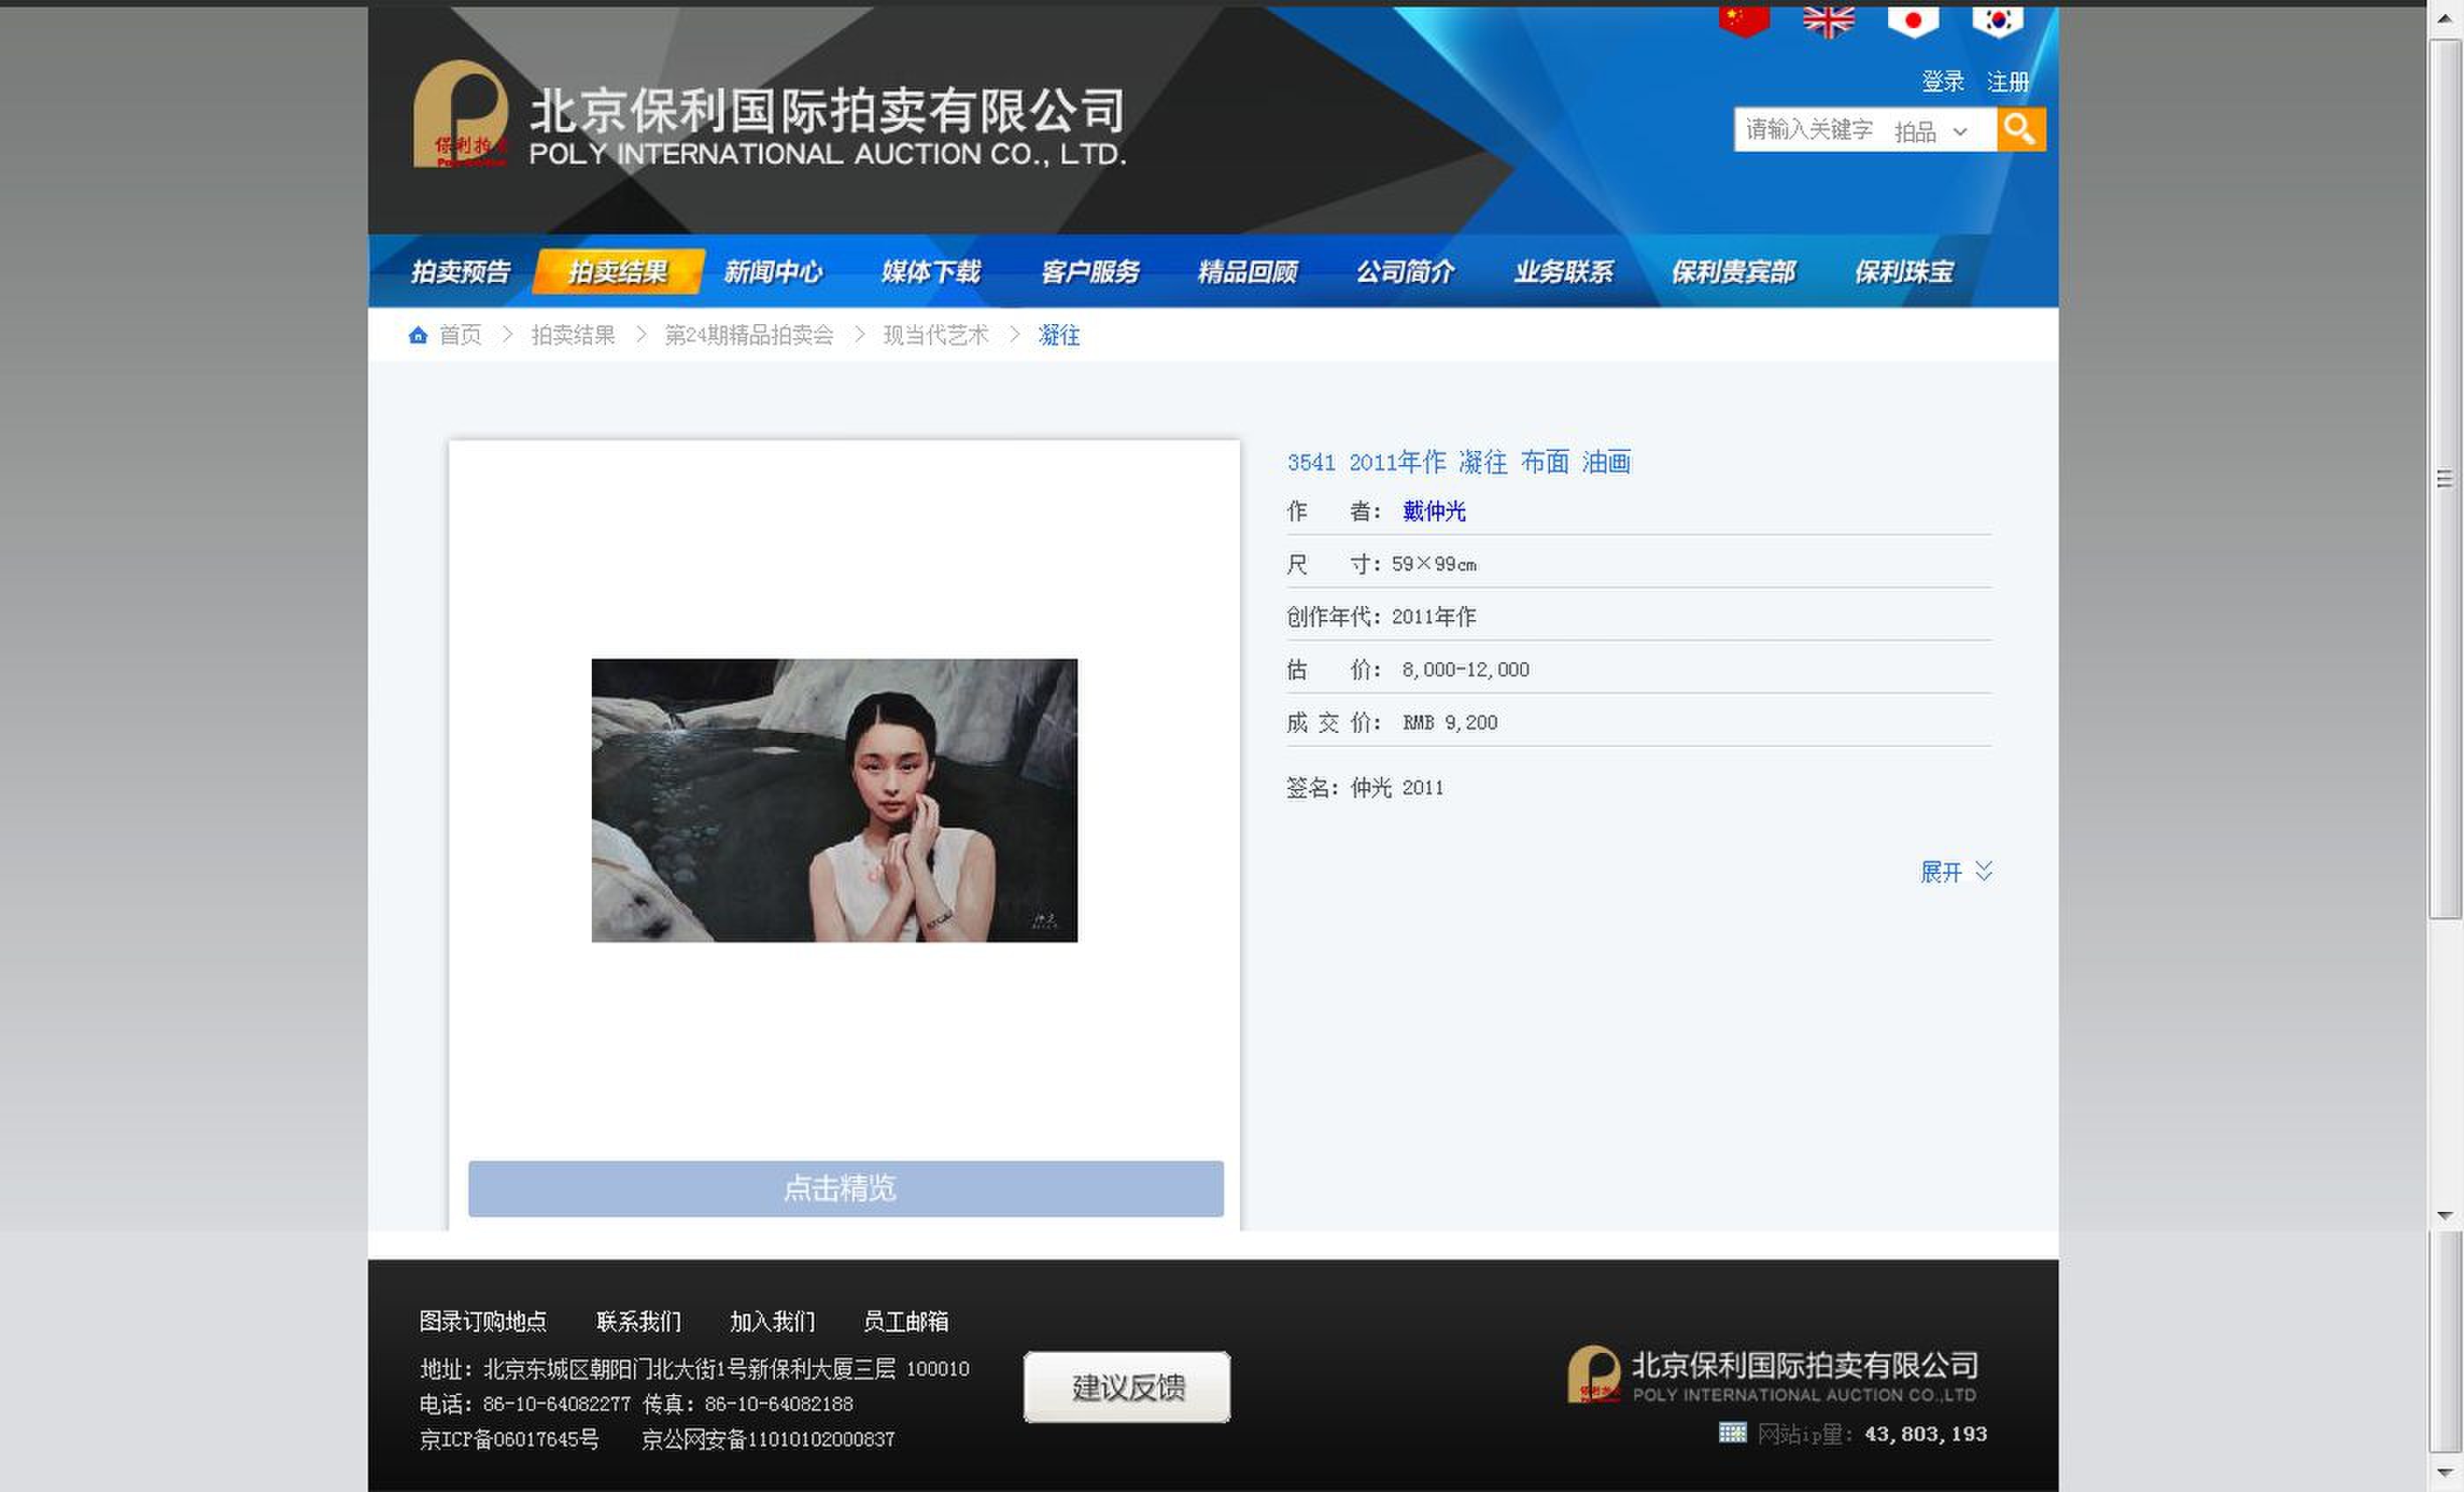The height and width of the screenshot is (1492, 2464).
Task: Go to 拍卖结果 in breadcrumb
Action: tap(573, 335)
